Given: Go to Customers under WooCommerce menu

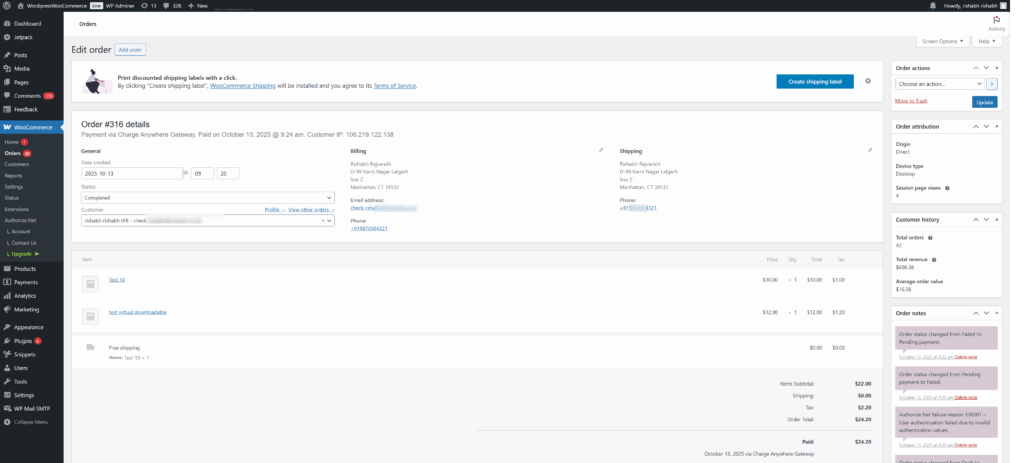Looking at the screenshot, I should [x=16, y=164].
